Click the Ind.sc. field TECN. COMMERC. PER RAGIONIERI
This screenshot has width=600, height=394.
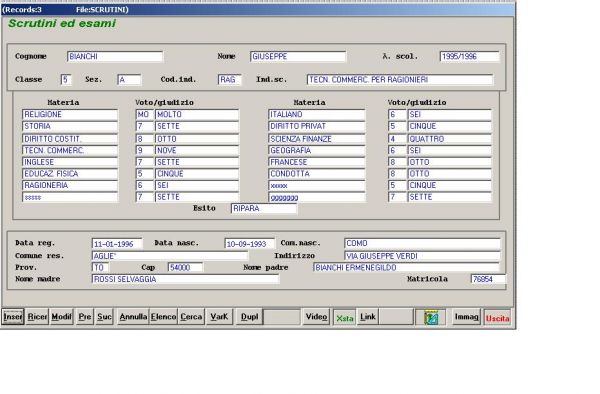coord(400,80)
